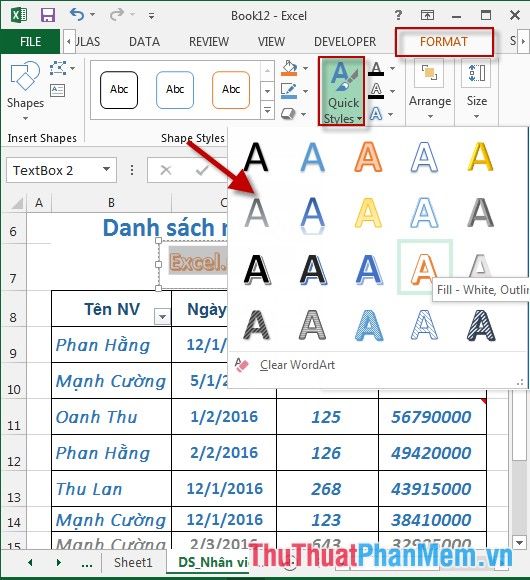Screen dimensions: 530x580
Task: Choose the gold gradient WordArt A in top row
Action: tap(480, 157)
